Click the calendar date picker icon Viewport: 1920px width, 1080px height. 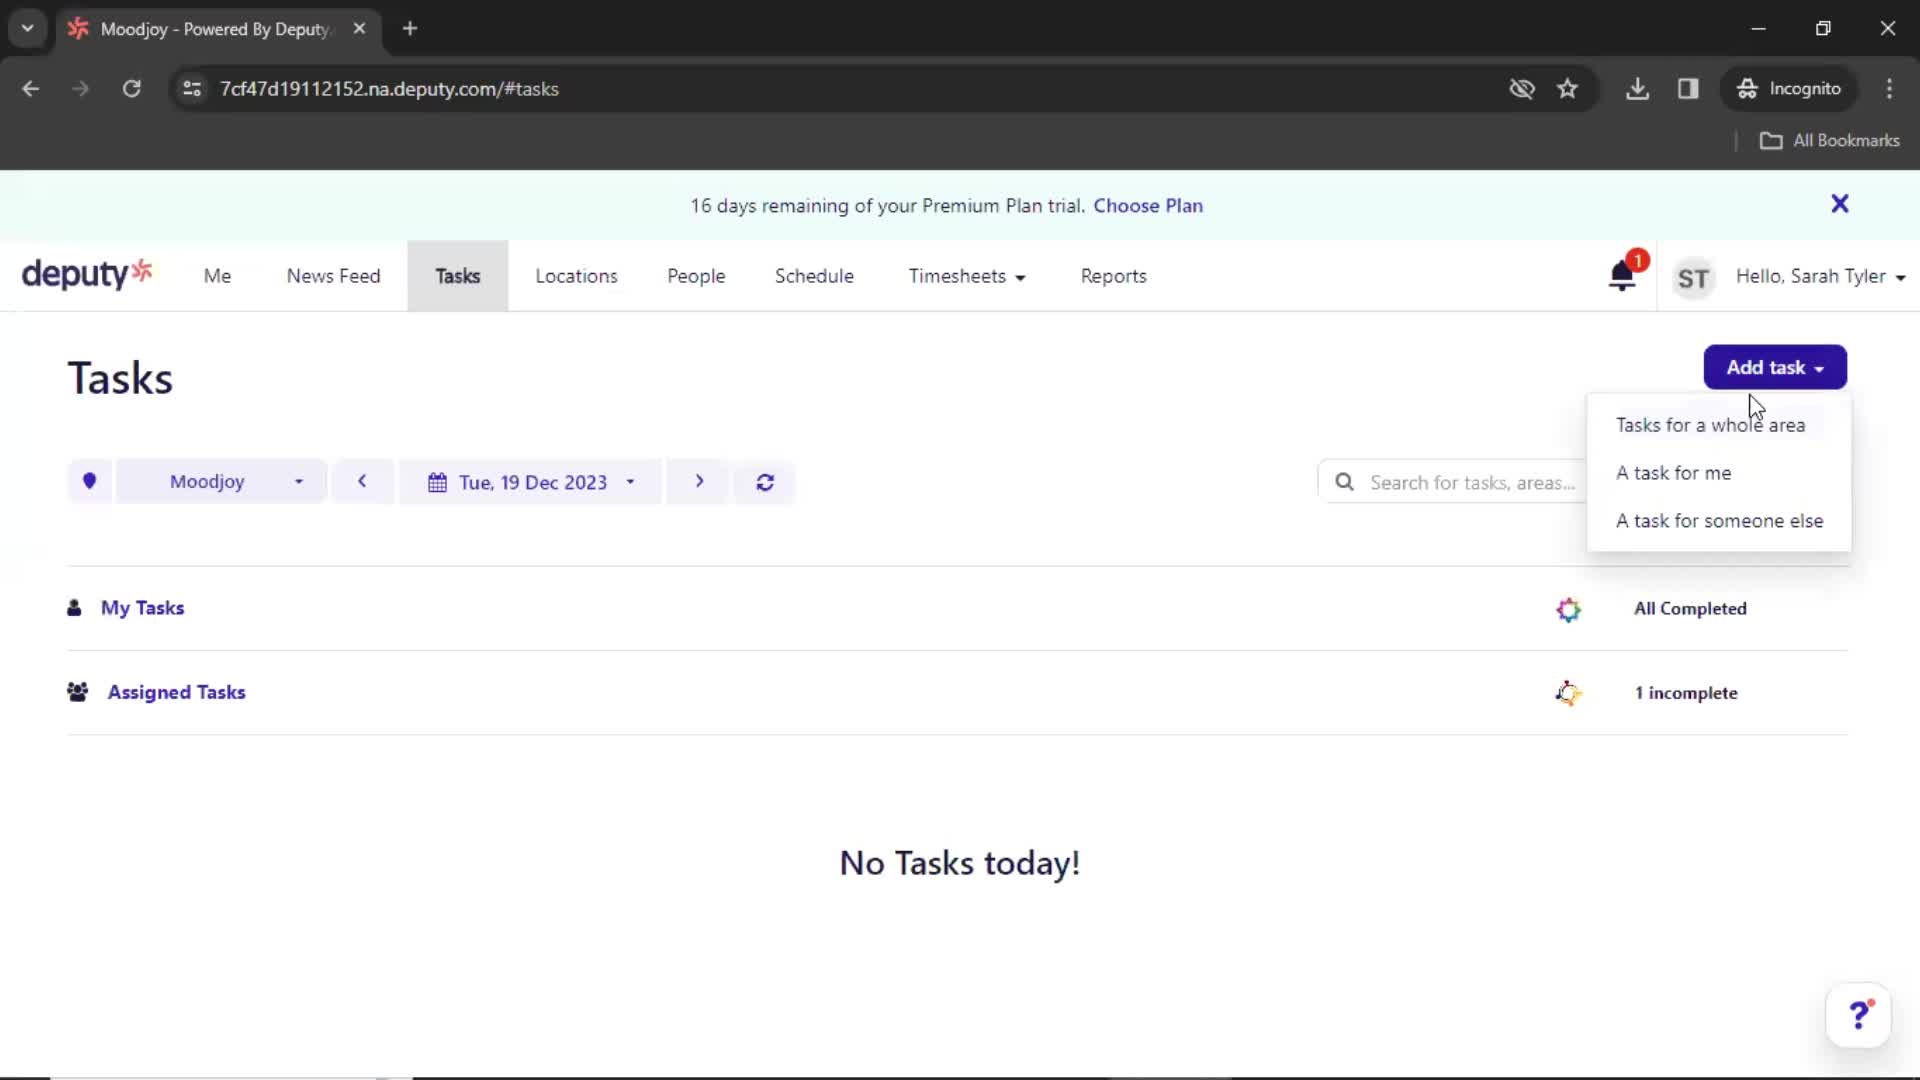(438, 481)
